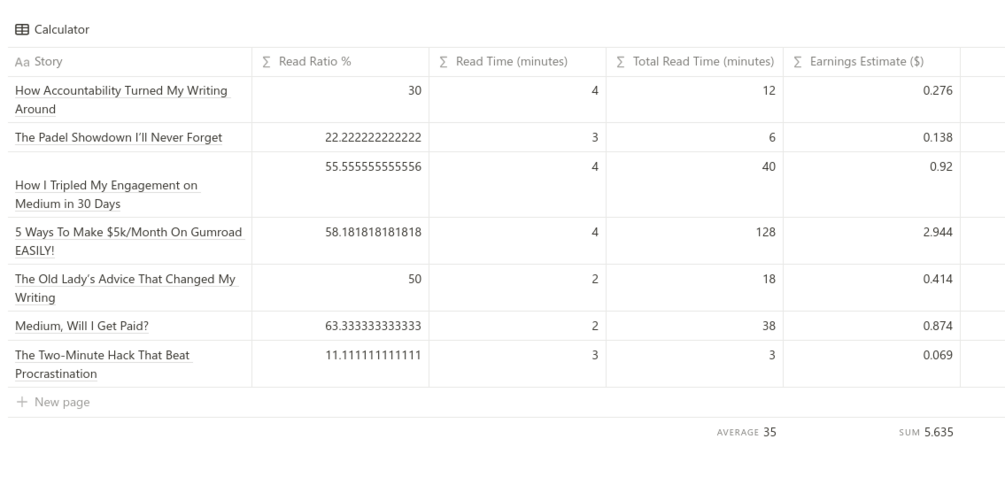Click sigma icon beside Read Ratio %
The width and height of the screenshot is (1005, 485).
point(266,62)
